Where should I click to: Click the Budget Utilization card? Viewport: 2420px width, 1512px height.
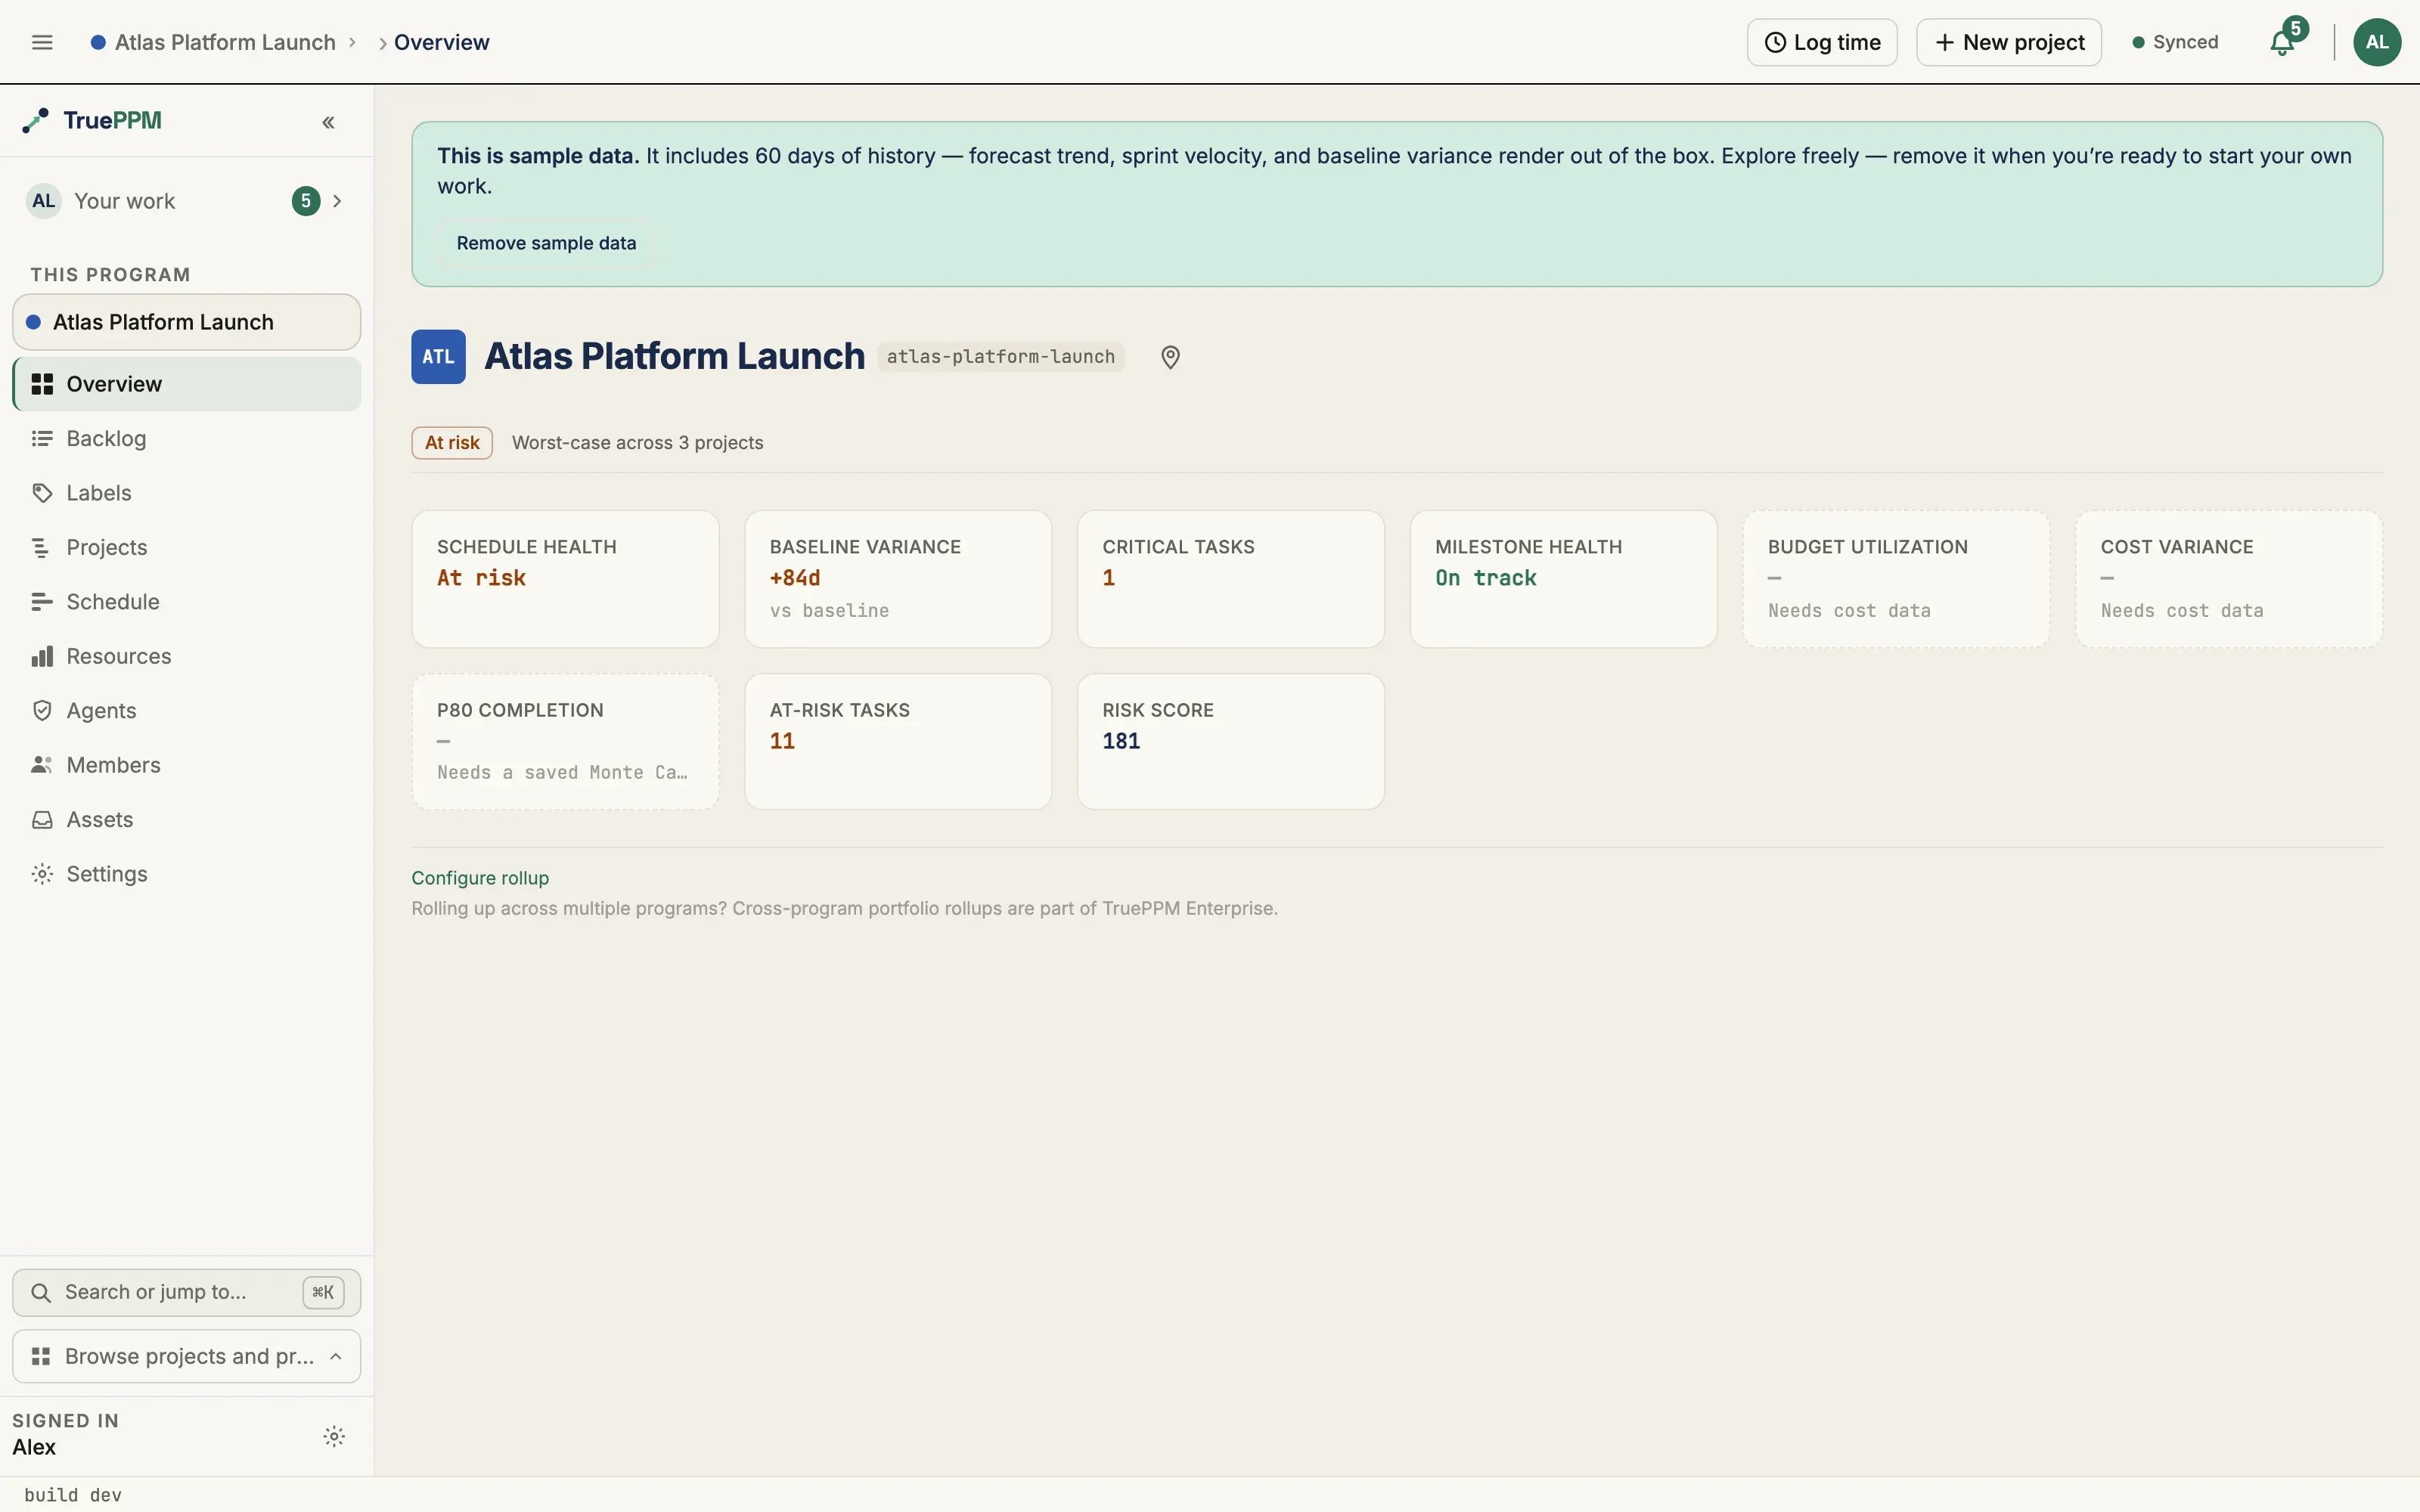(1896, 579)
